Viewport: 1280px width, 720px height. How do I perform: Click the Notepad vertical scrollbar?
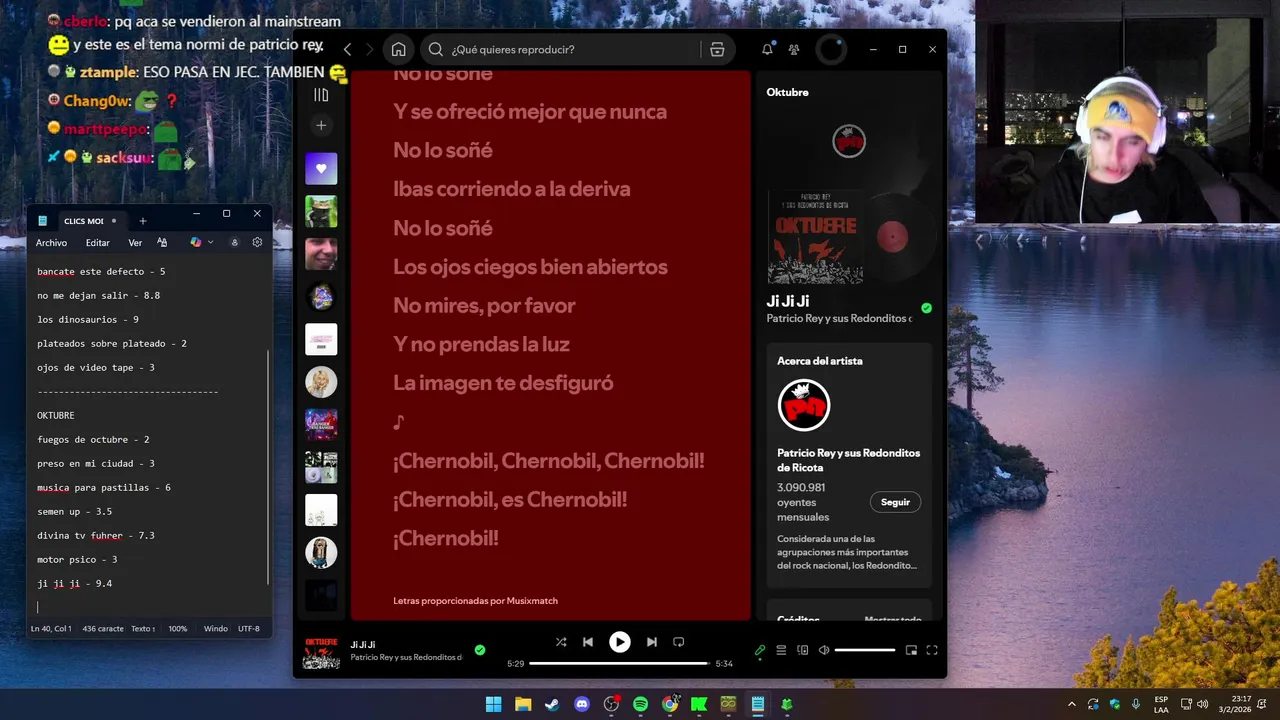coord(268,468)
